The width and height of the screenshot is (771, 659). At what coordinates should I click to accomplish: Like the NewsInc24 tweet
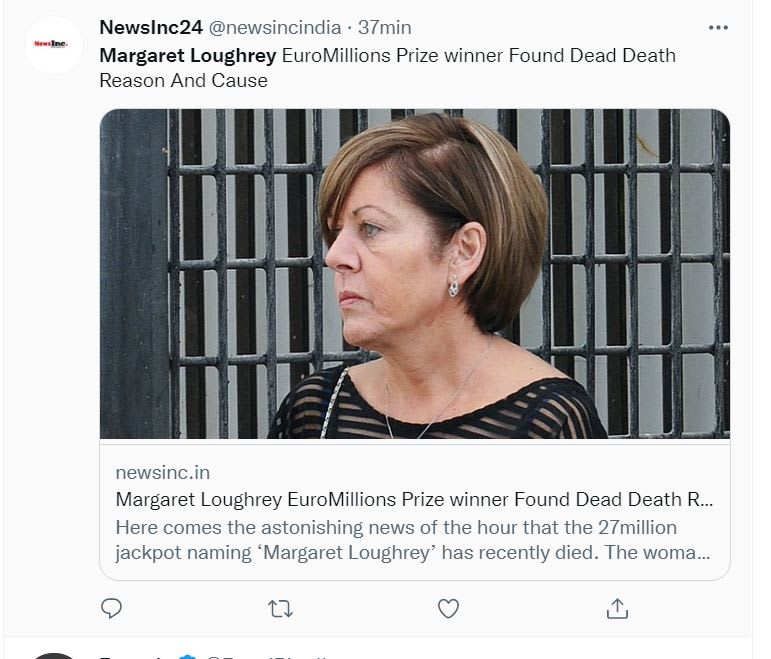click(449, 608)
